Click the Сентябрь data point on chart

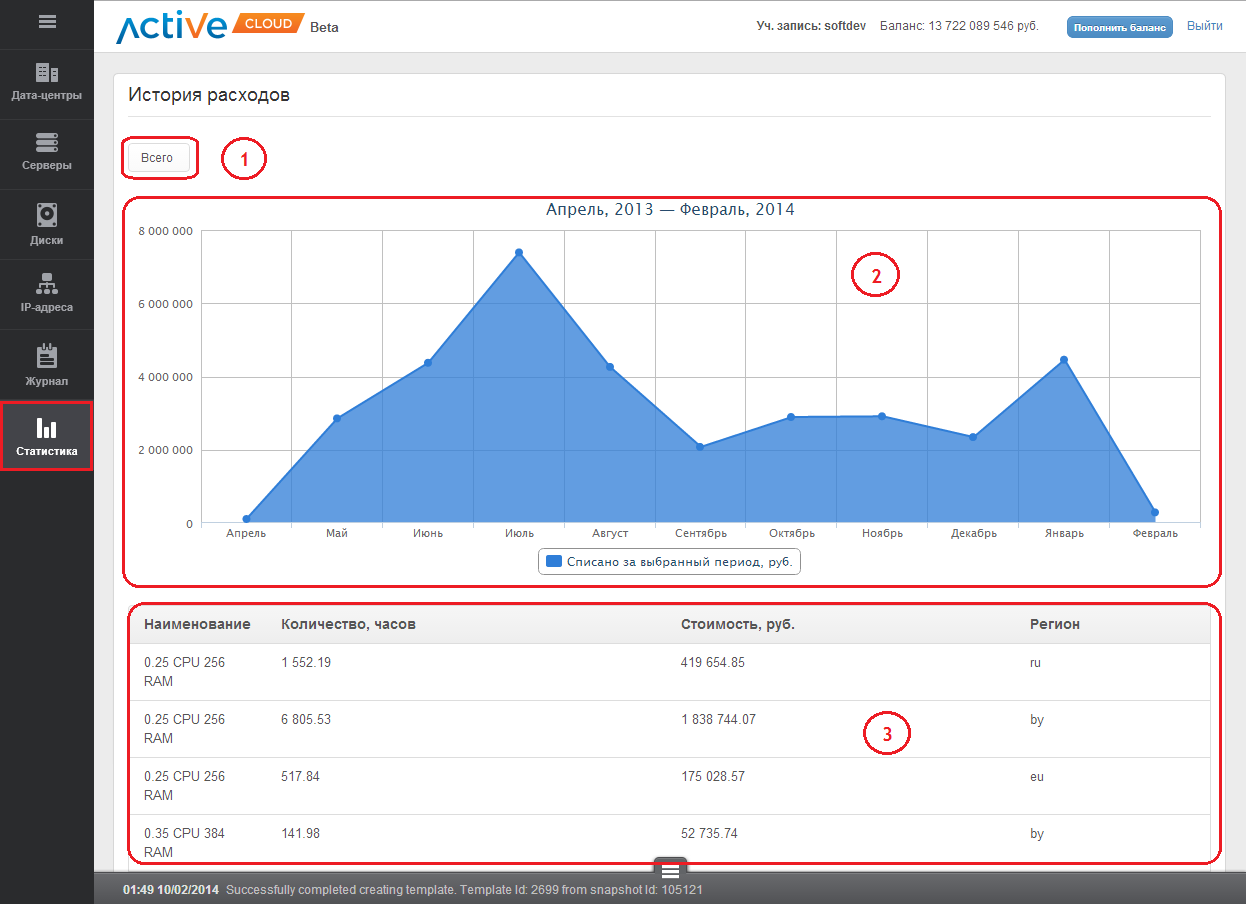pyautogui.click(x=700, y=447)
